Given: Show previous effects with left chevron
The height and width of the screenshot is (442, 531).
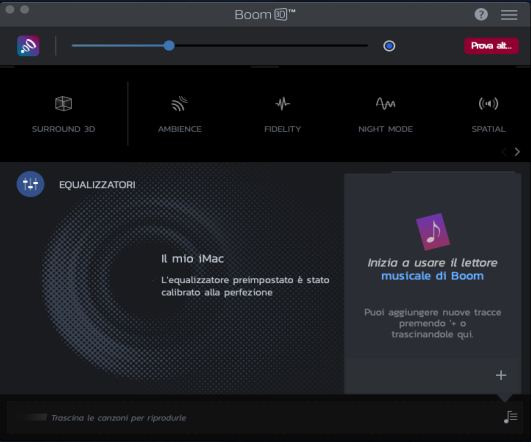Looking at the screenshot, I should click(504, 151).
